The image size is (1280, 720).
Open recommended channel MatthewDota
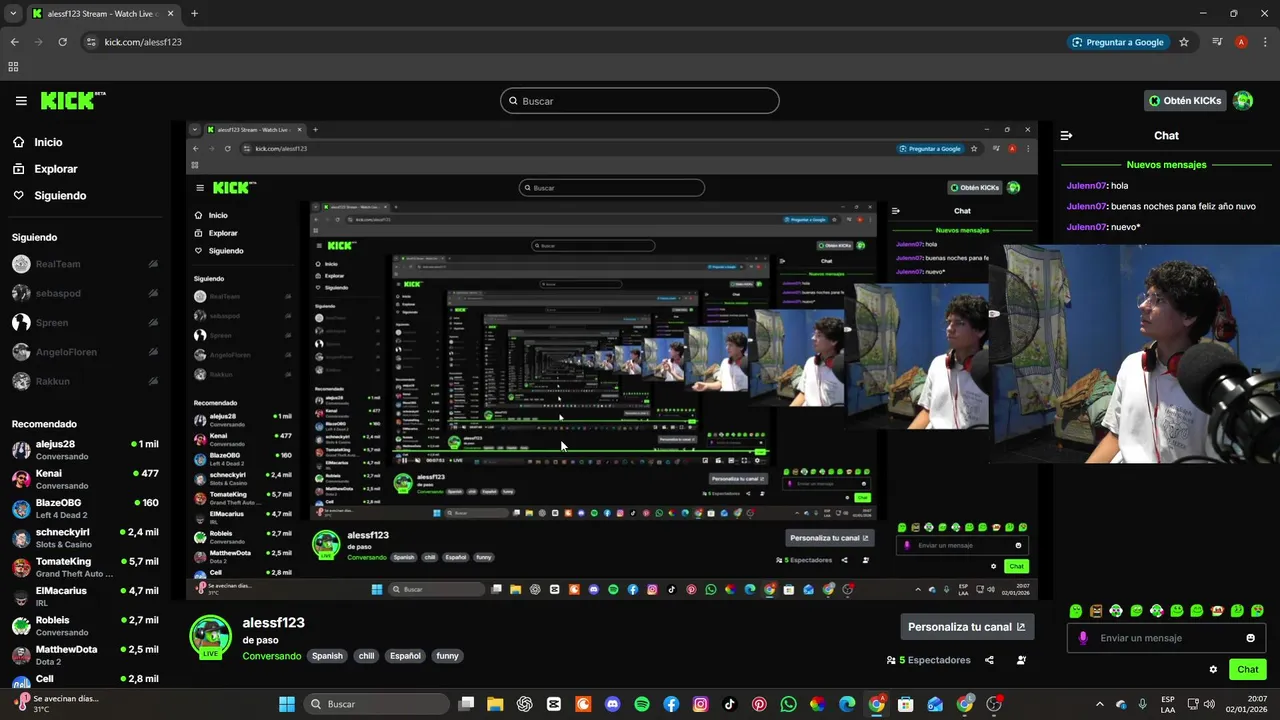pyautogui.click(x=85, y=655)
